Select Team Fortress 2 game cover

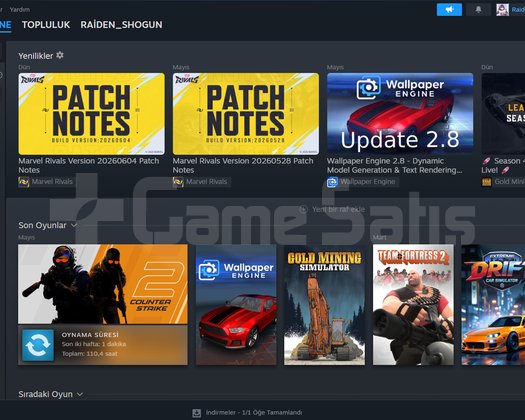click(x=413, y=304)
